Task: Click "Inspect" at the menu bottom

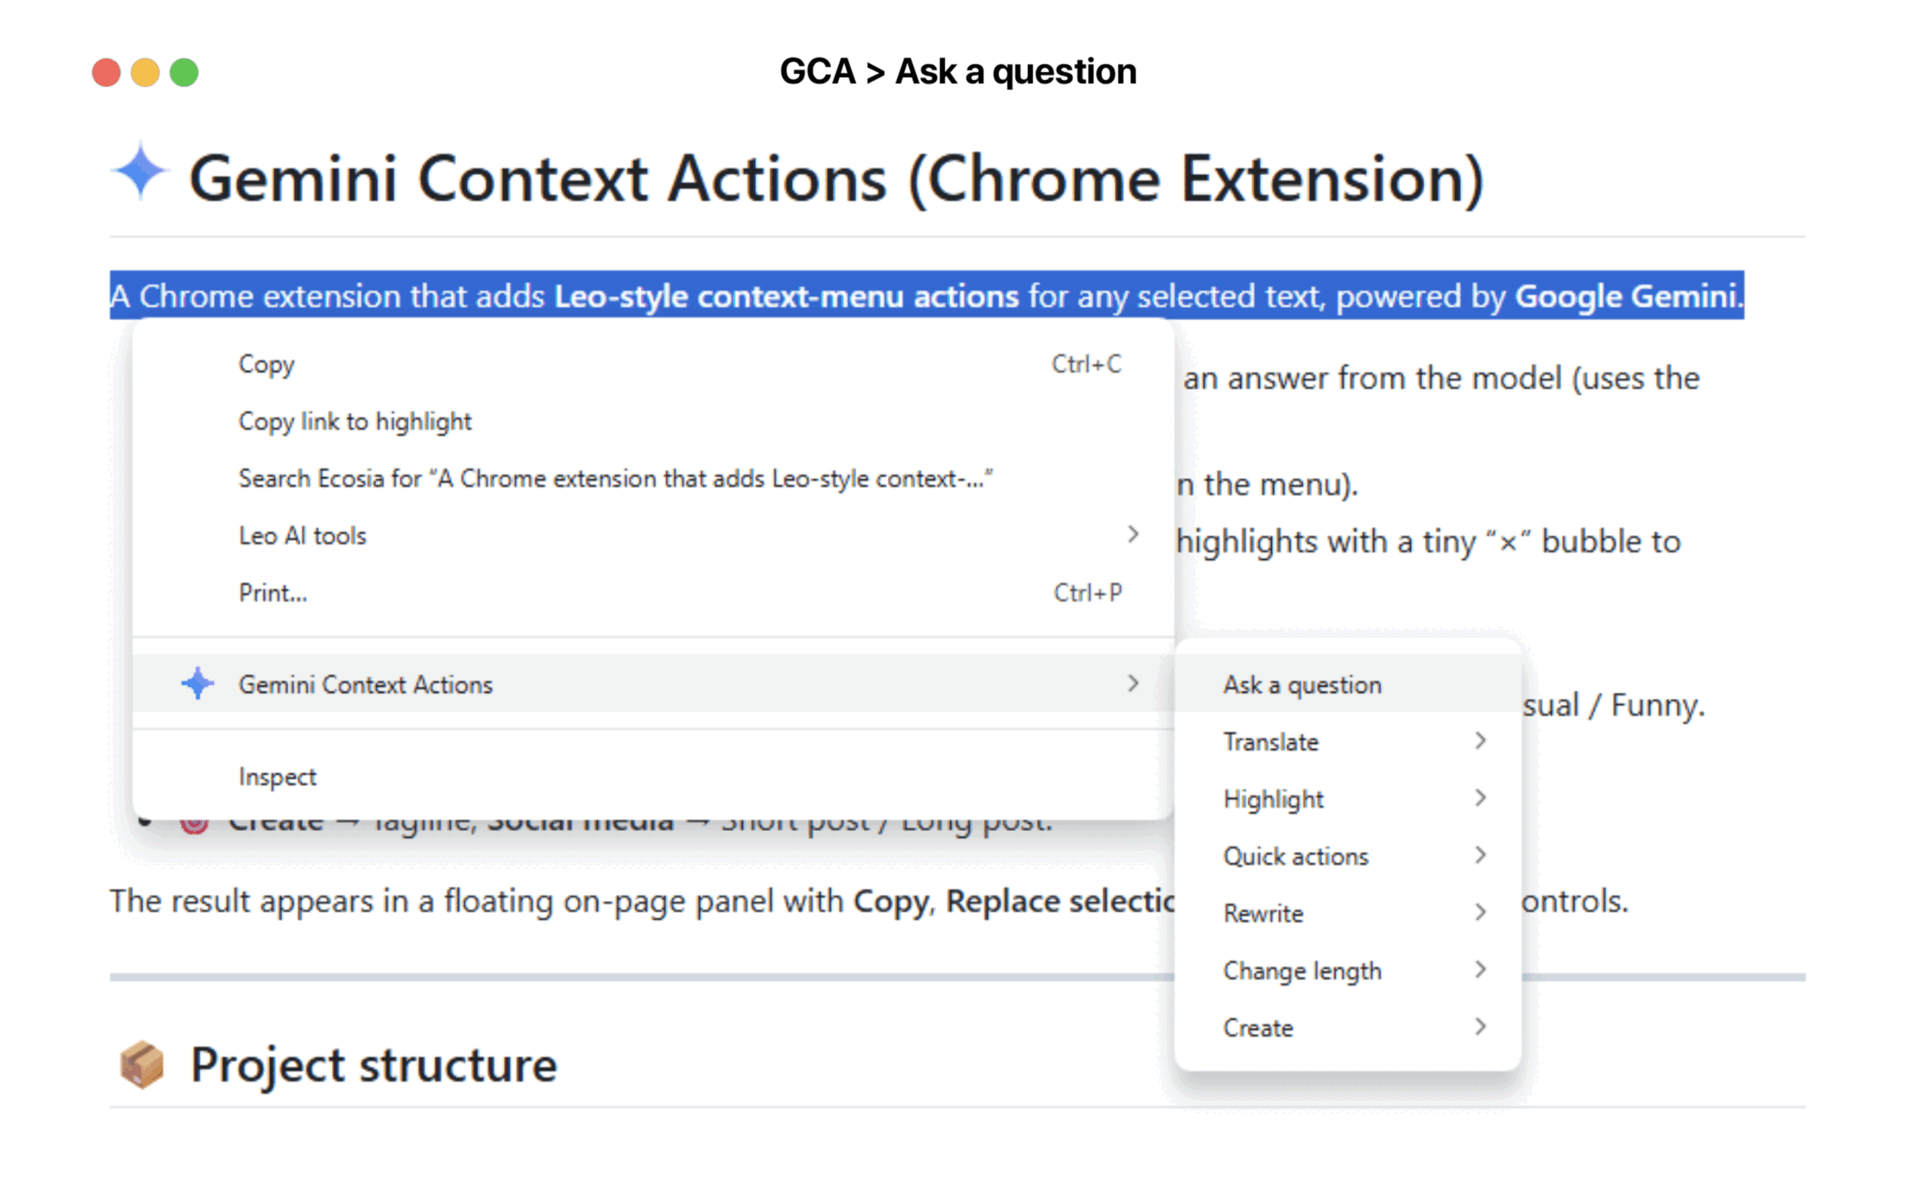Action: (x=277, y=776)
